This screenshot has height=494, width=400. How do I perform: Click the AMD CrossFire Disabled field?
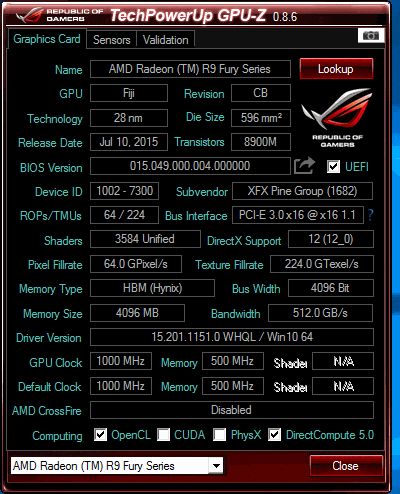point(232,410)
